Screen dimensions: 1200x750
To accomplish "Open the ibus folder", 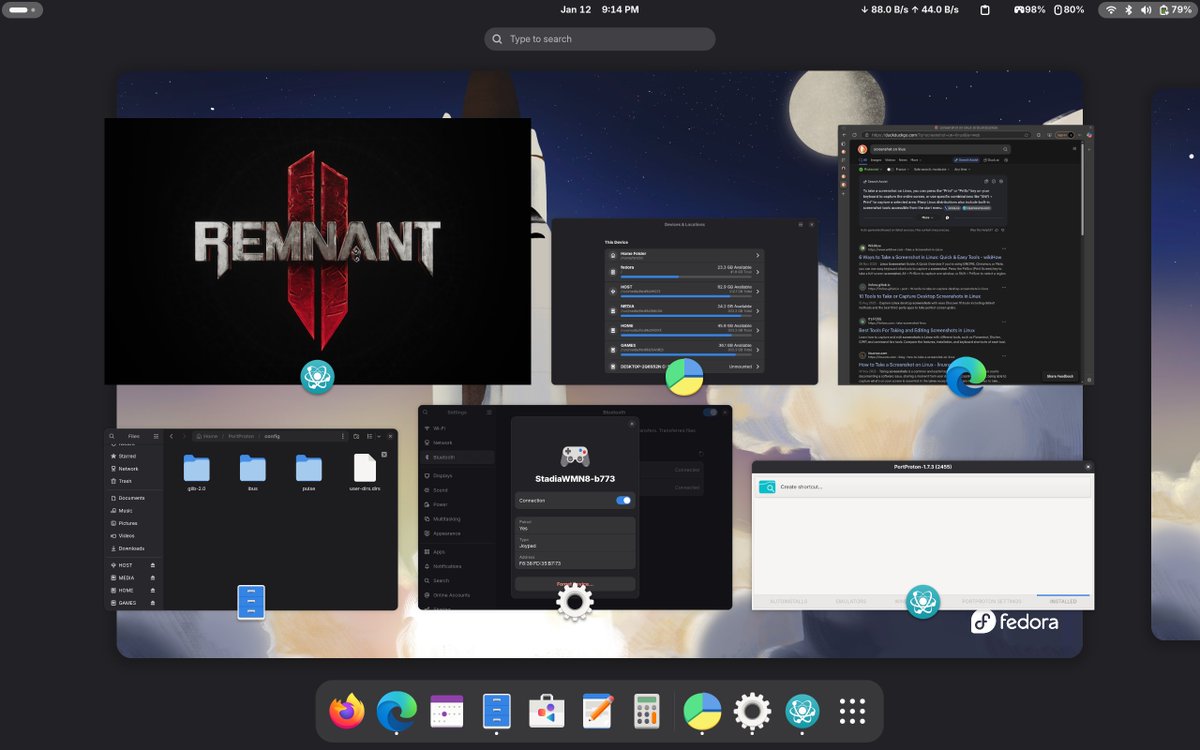I will (x=252, y=473).
